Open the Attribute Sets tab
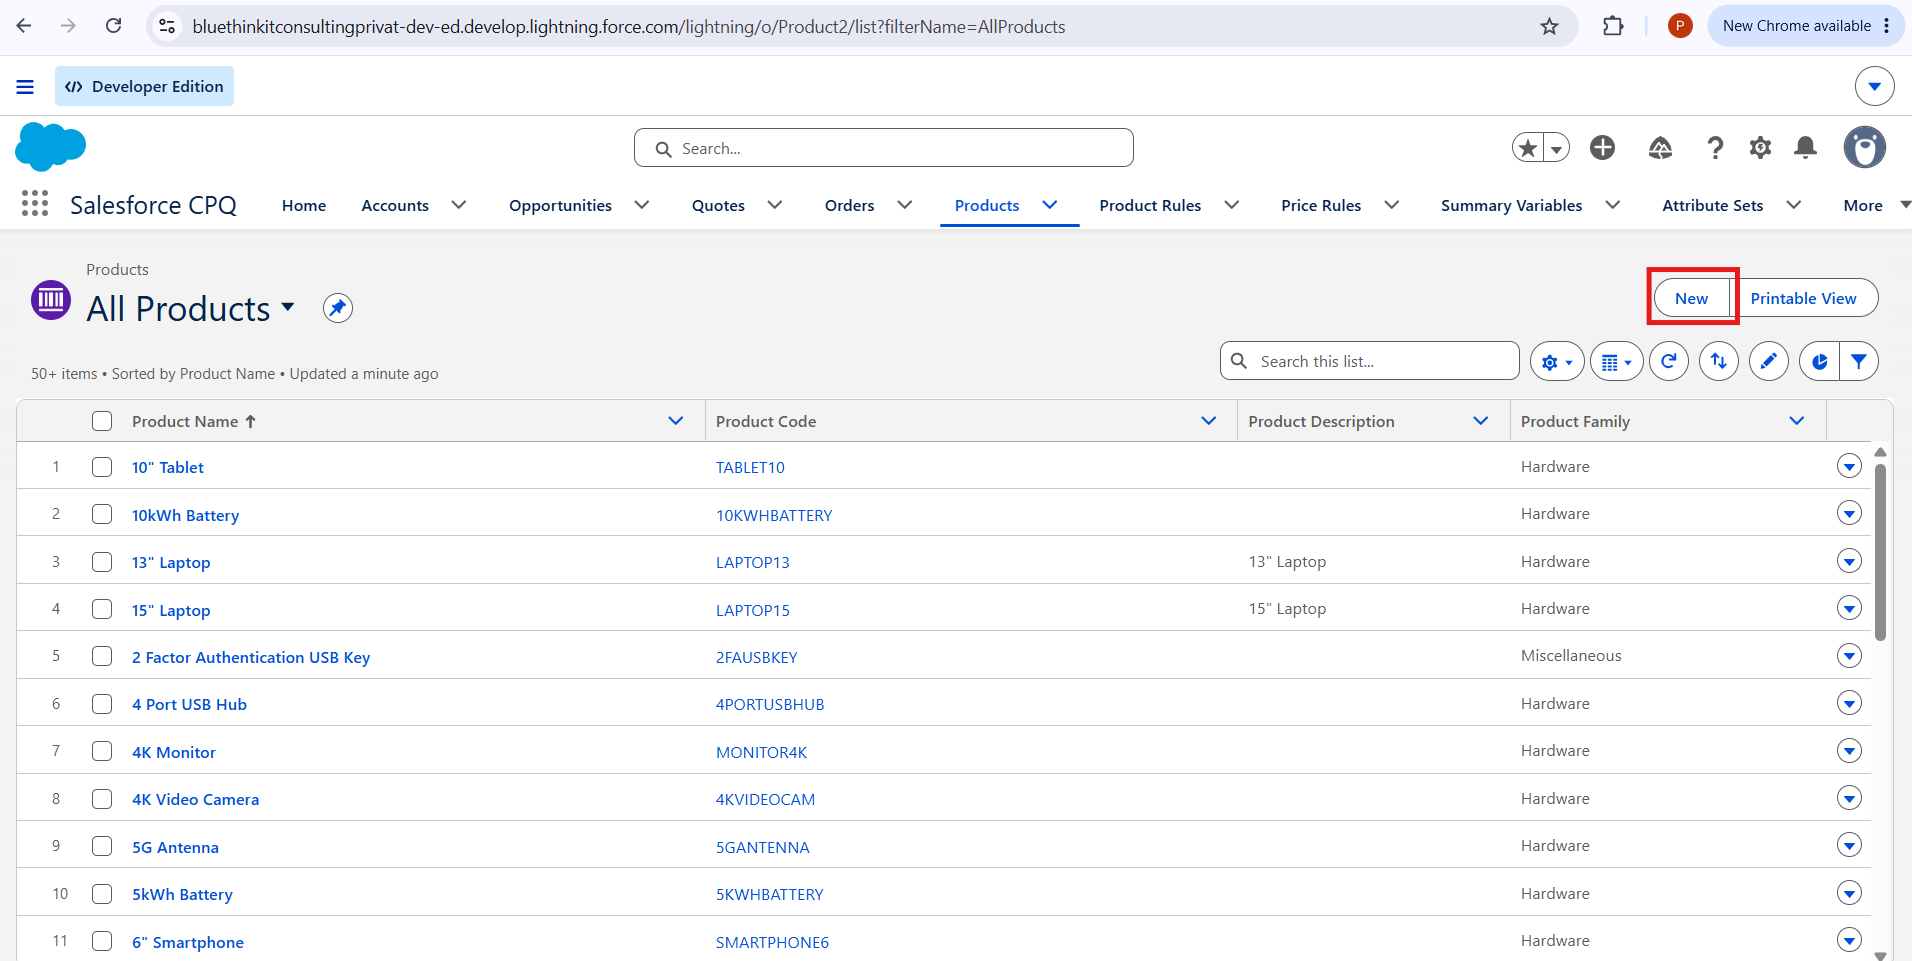This screenshot has height=961, width=1912. (x=1712, y=205)
